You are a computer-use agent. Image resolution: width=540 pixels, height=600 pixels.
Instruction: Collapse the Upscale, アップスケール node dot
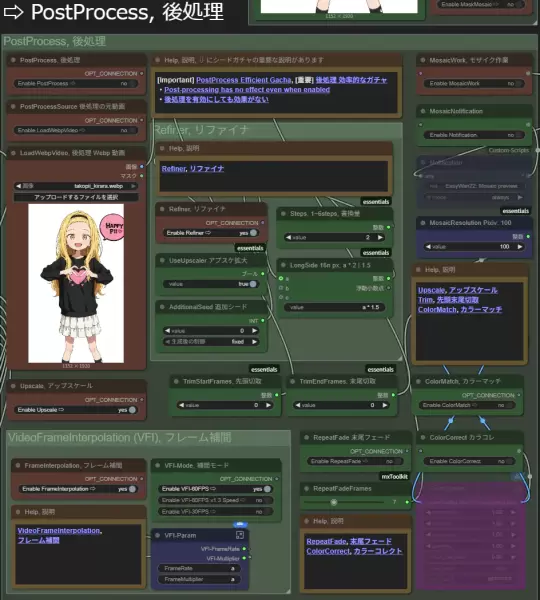(13, 386)
